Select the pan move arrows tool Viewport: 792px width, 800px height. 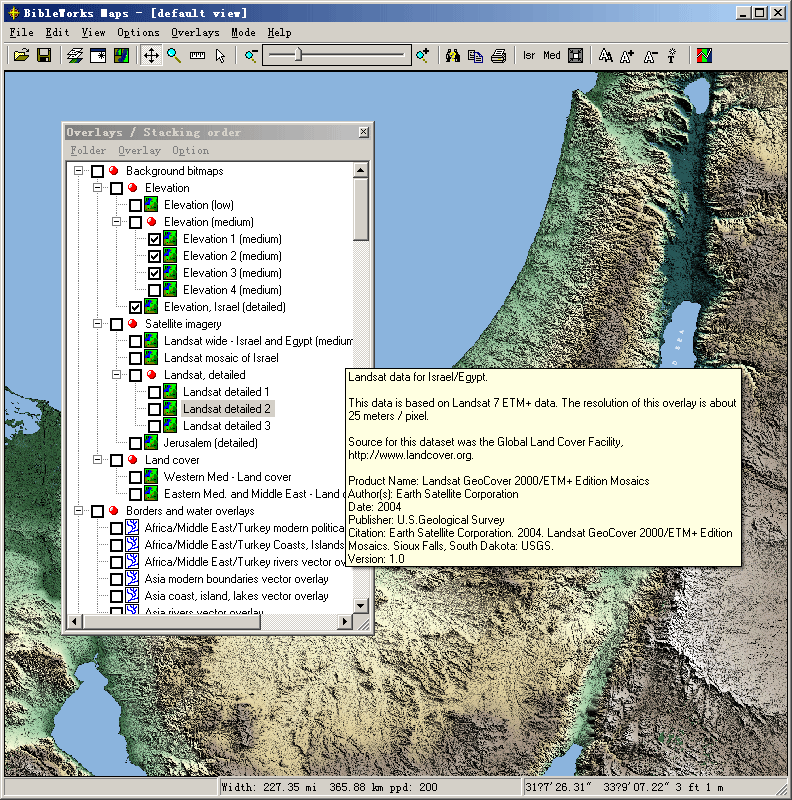(152, 55)
